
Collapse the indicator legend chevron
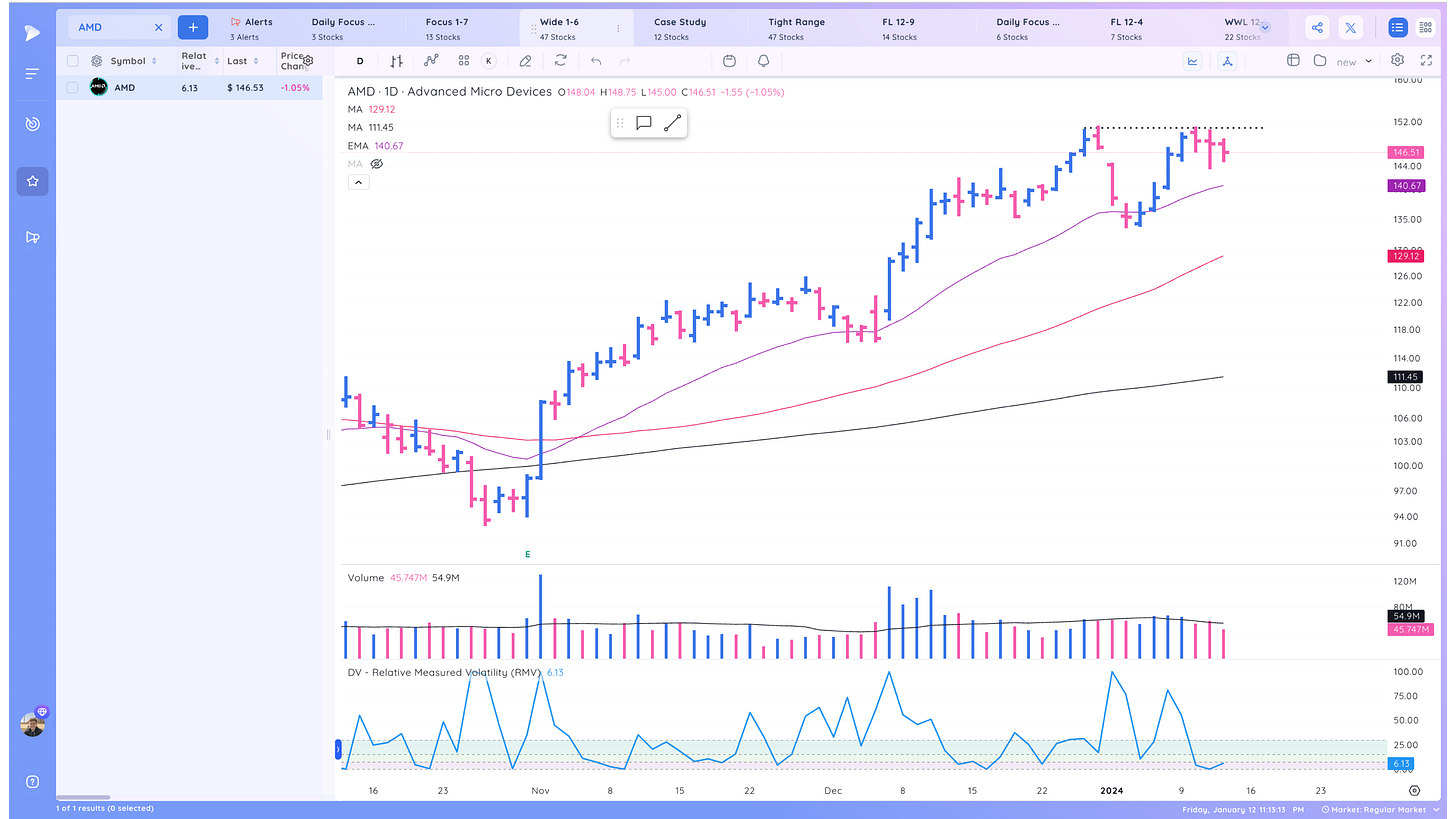coord(358,182)
